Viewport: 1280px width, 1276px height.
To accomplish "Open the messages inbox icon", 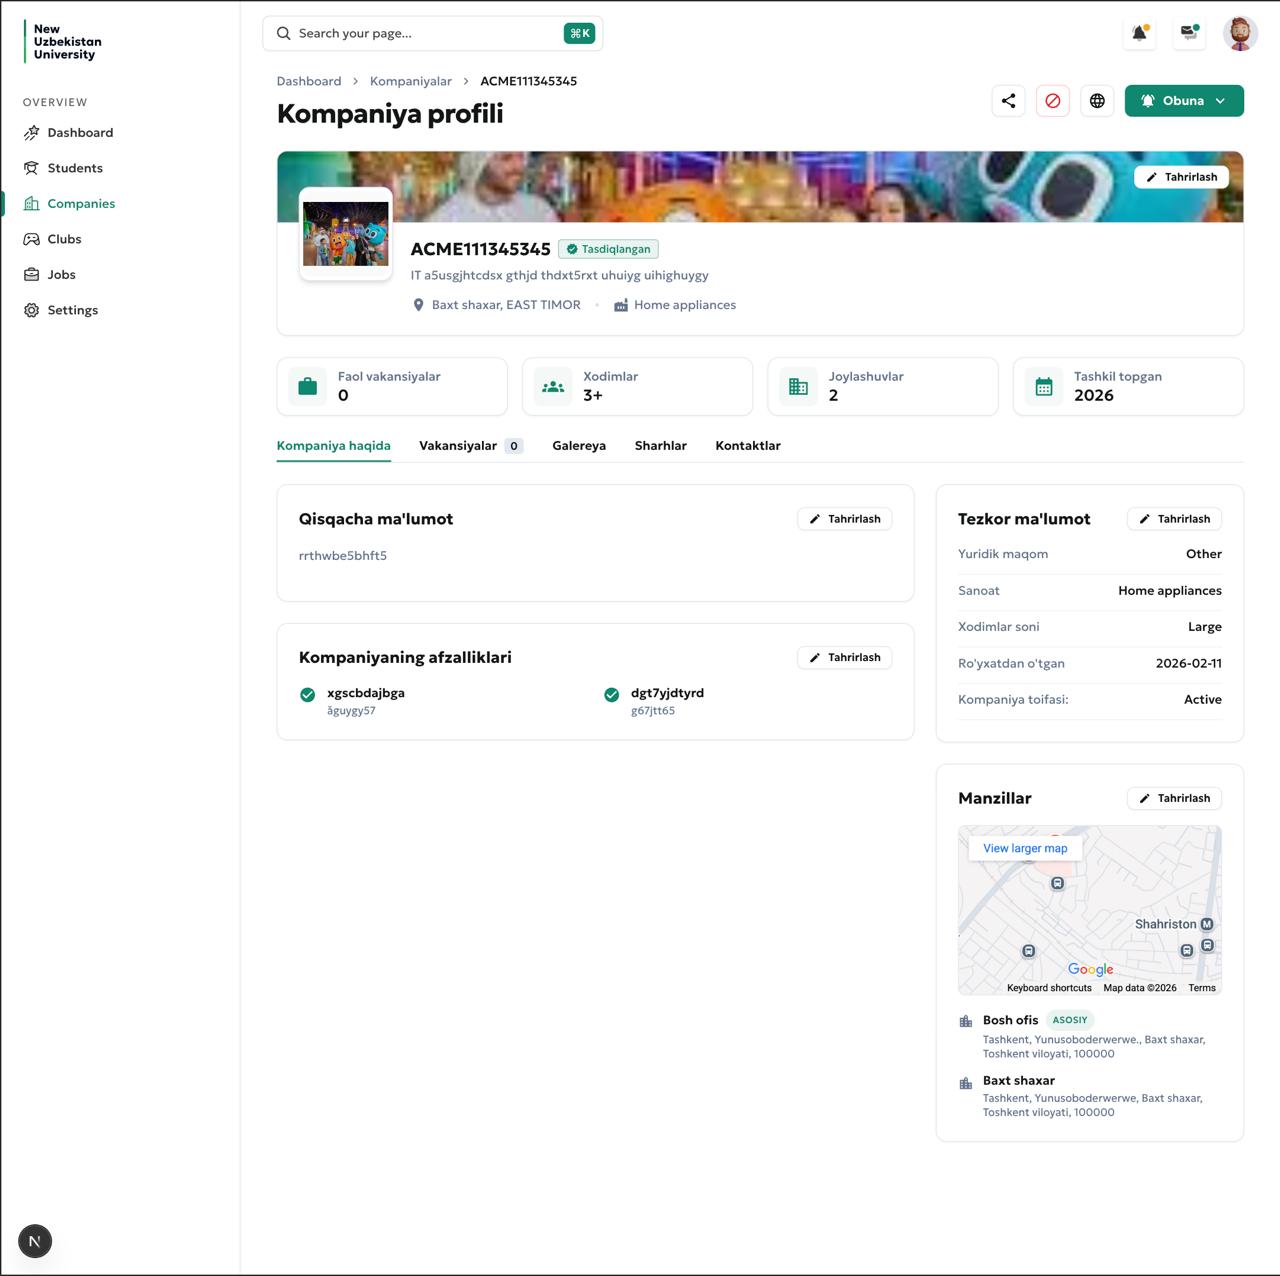I will 1188,33.
